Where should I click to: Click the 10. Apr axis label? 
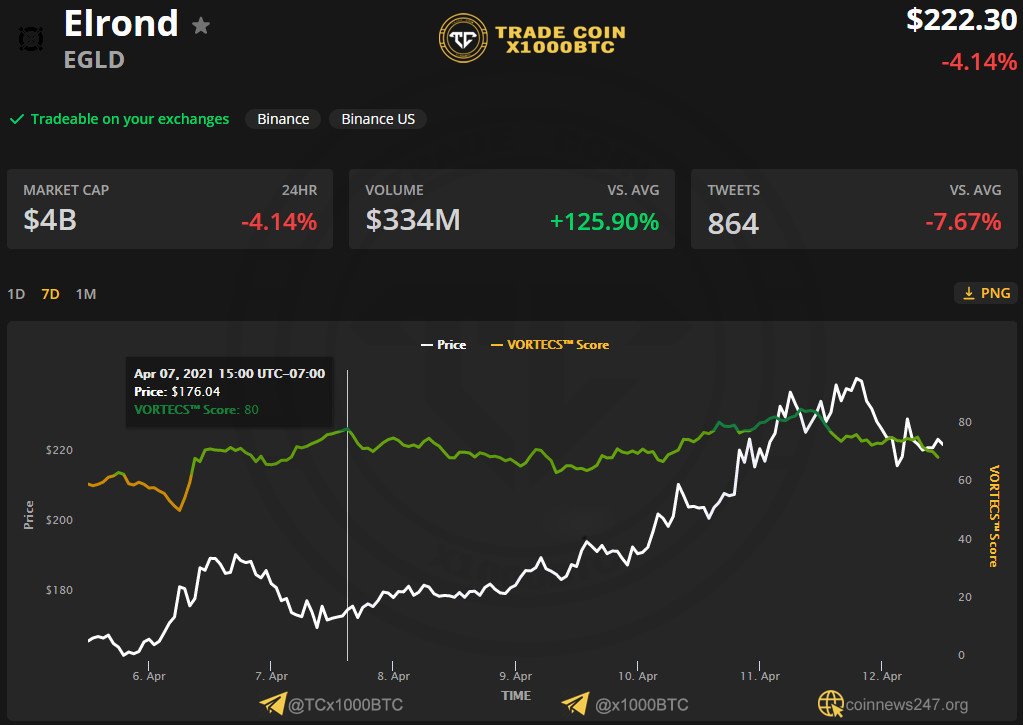[x=637, y=676]
